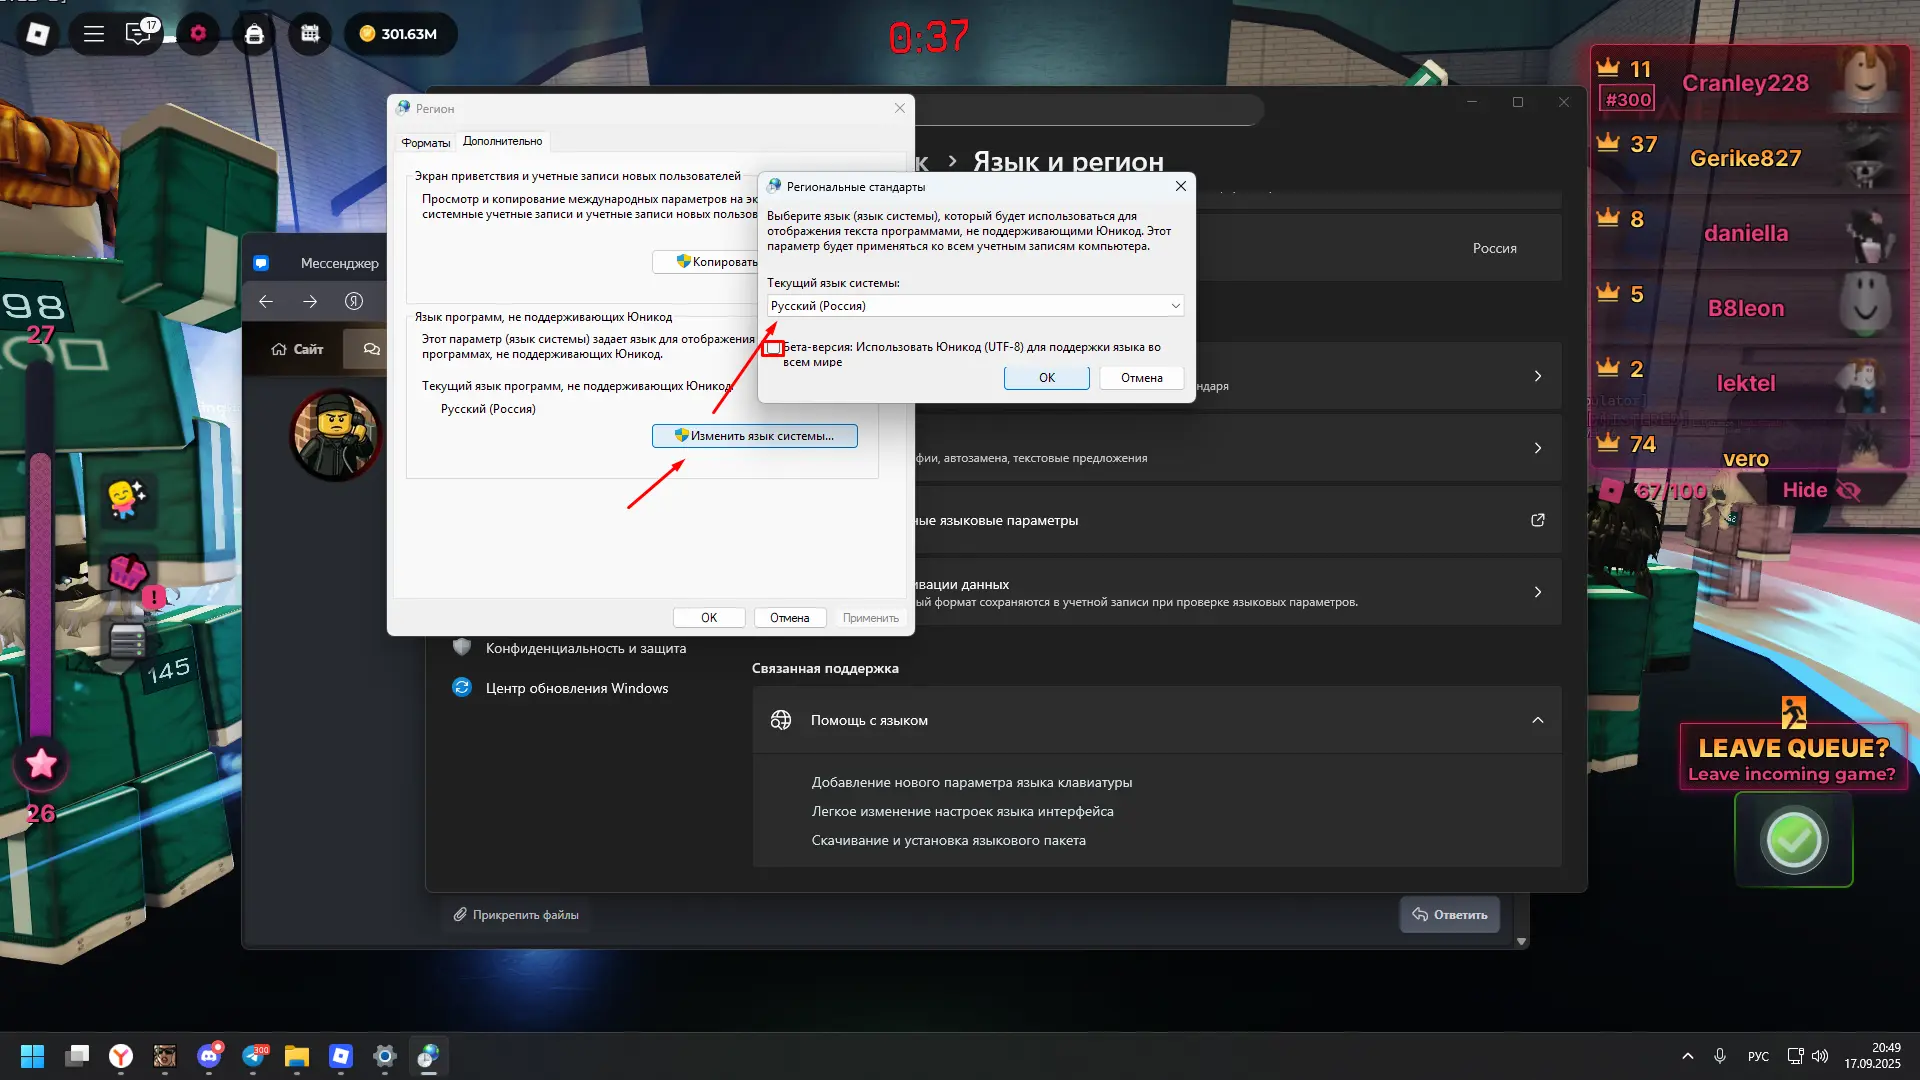Click the pink star icon on left

tap(41, 764)
